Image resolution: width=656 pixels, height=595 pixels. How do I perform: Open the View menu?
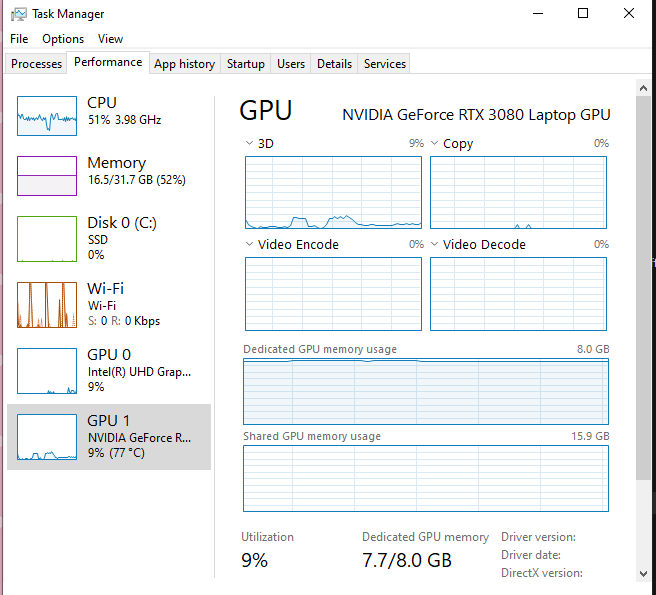pos(111,39)
